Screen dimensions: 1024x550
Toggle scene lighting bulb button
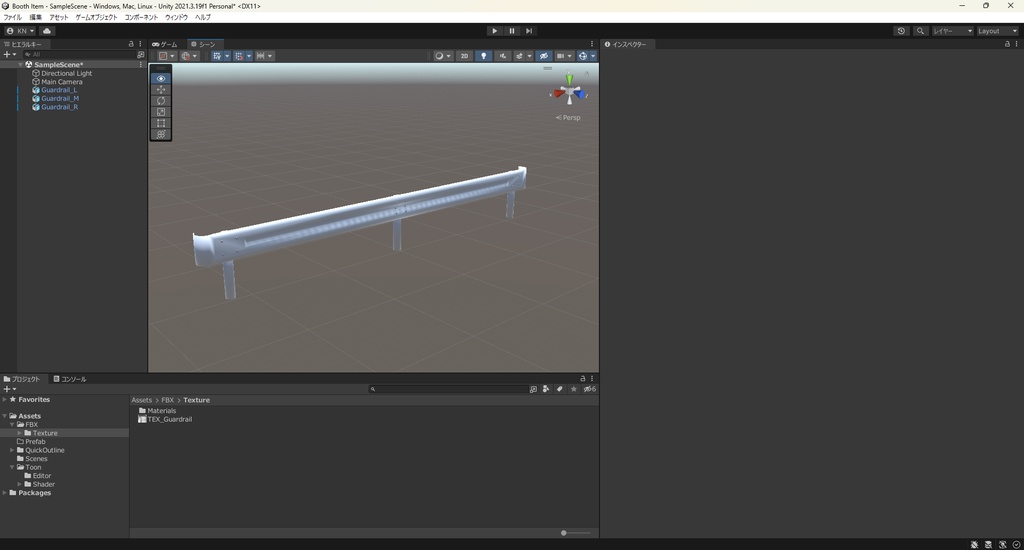[x=483, y=56]
